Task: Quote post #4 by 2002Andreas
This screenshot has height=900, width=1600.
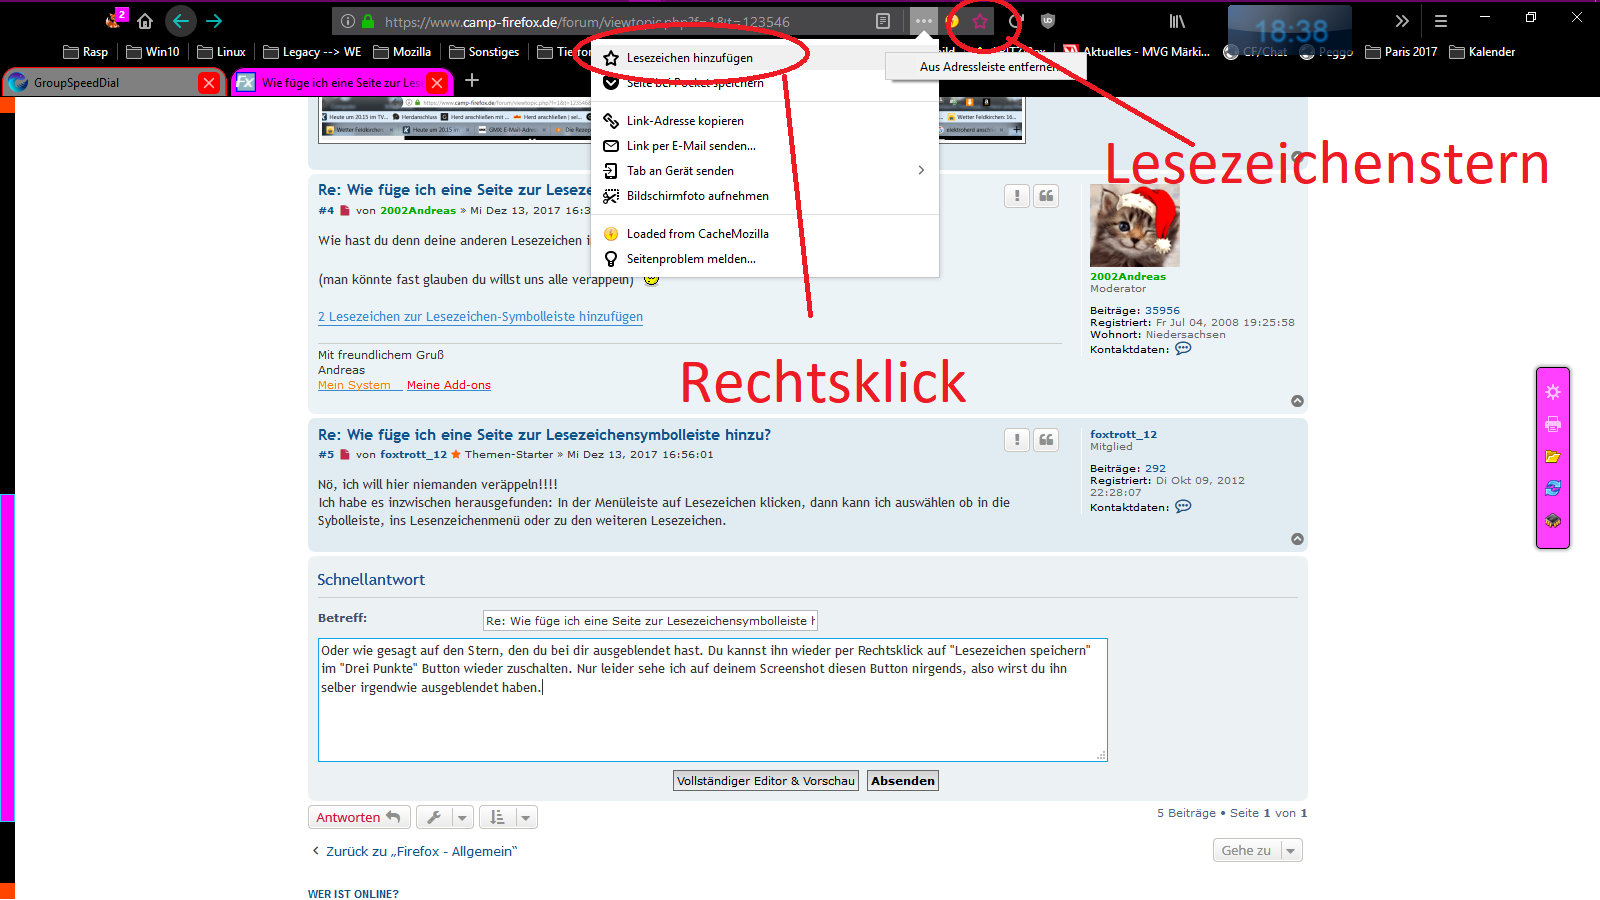Action: tap(1046, 196)
